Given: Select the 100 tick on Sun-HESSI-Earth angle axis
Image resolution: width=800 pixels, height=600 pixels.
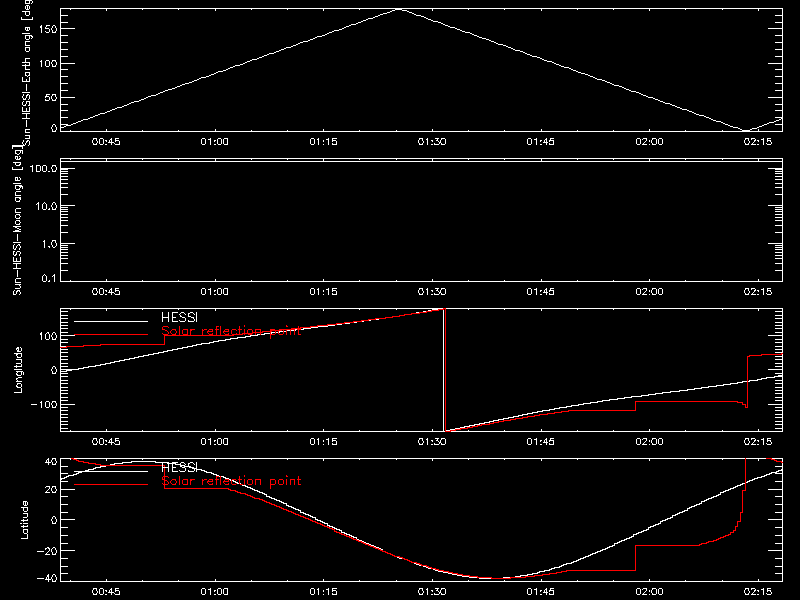Looking at the screenshot, I should (x=47, y=63).
